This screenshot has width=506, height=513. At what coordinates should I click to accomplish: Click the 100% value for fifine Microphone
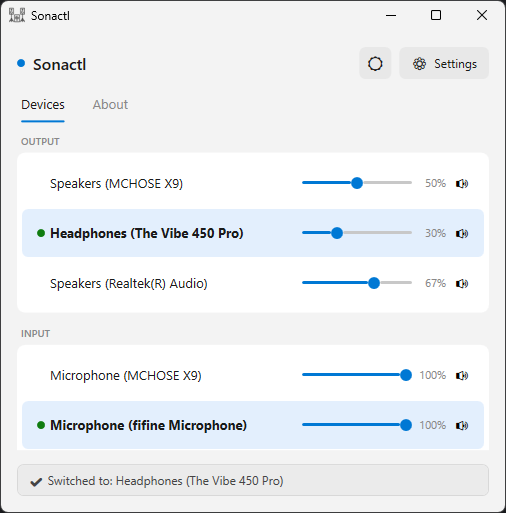click(433, 425)
